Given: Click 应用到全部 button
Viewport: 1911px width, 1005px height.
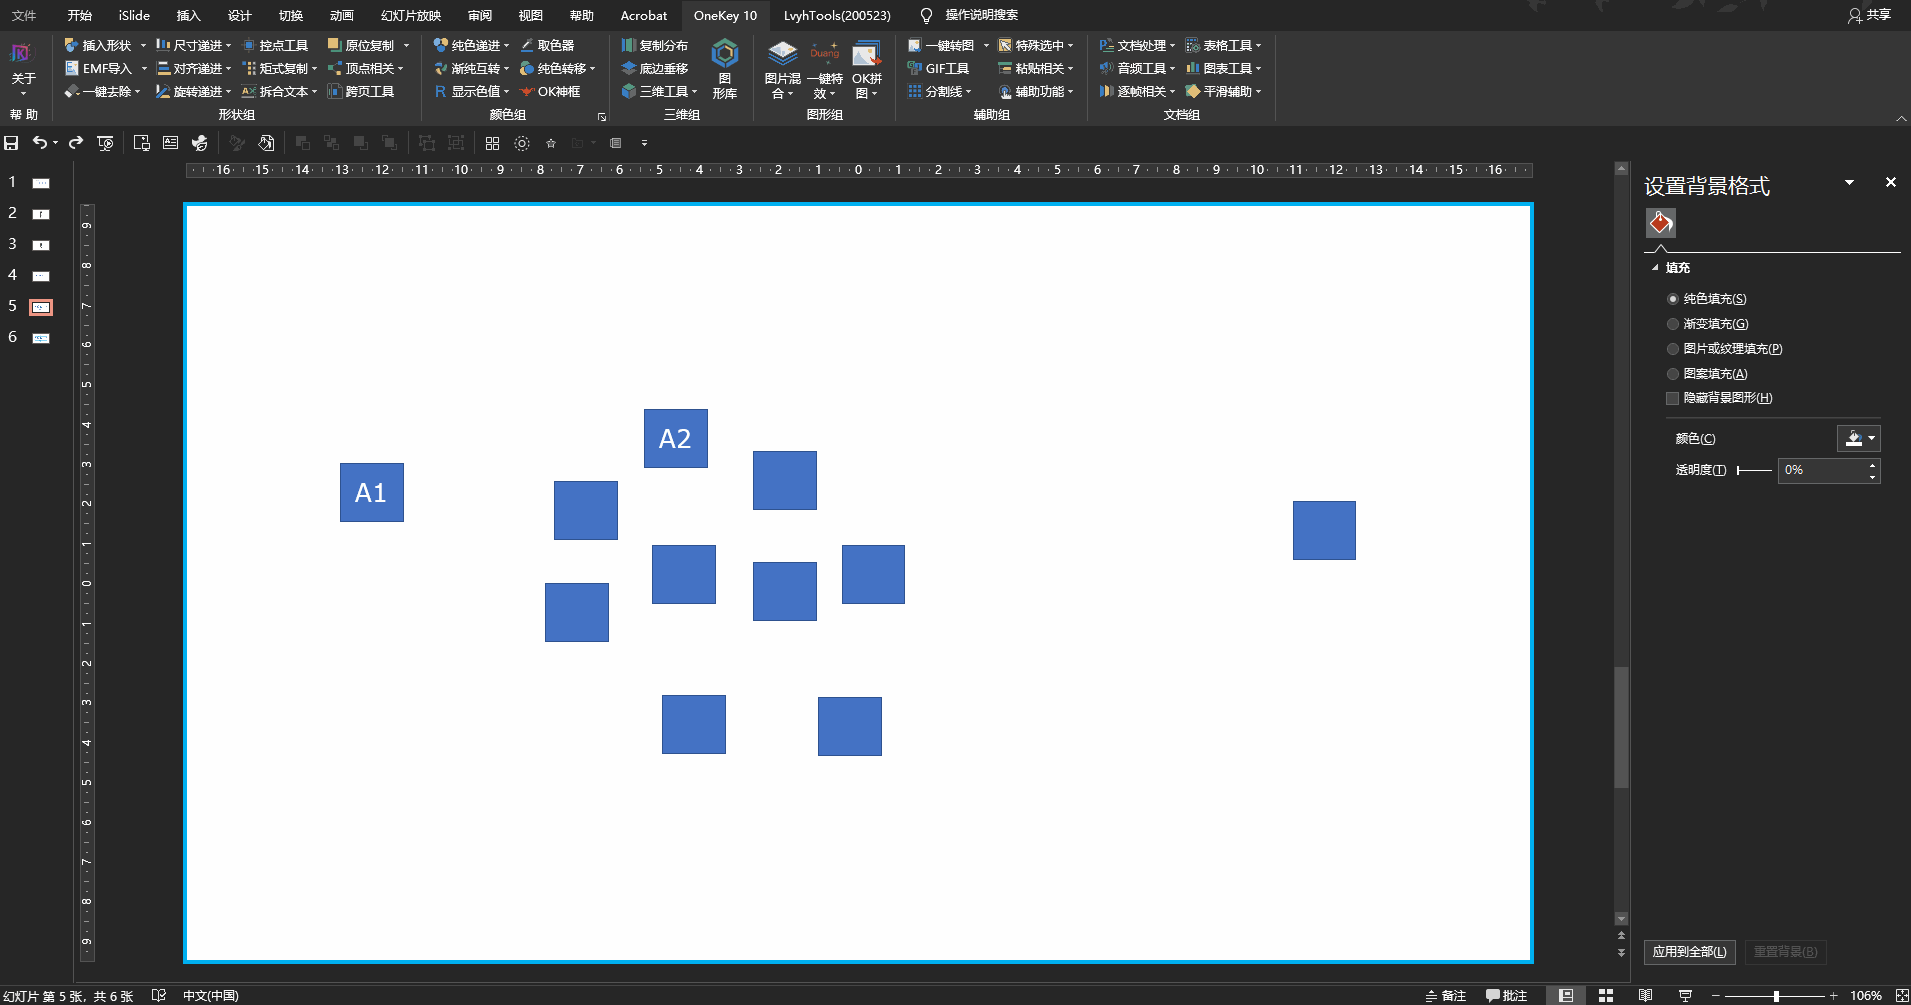Looking at the screenshot, I should pyautogui.click(x=1689, y=952).
